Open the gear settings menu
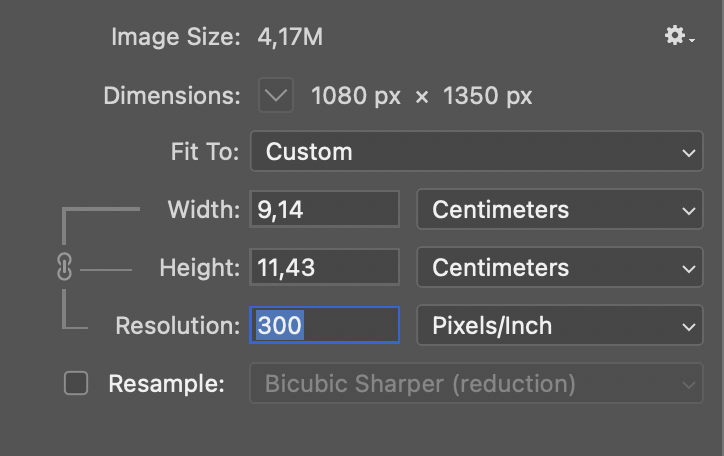The height and width of the screenshot is (456, 724). pos(679,35)
